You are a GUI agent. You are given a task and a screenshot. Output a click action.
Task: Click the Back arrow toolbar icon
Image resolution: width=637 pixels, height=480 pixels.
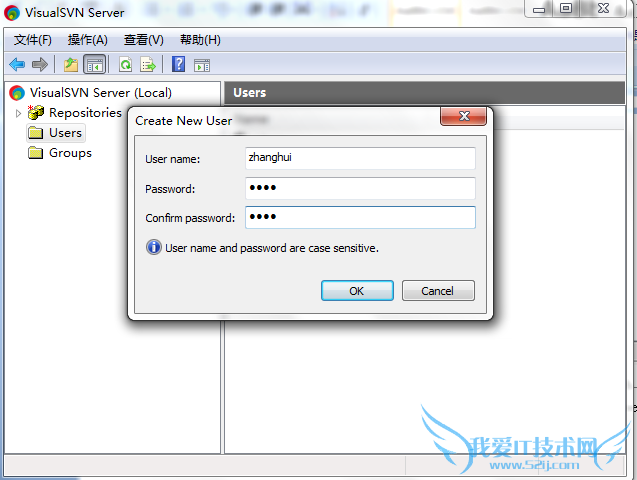pos(17,64)
